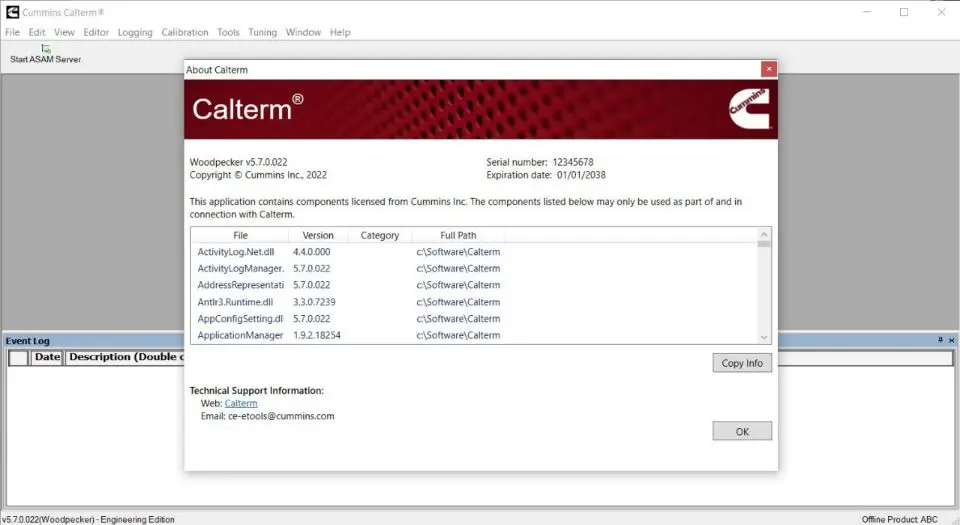Screen dimensions: 960x525
Task: Select the ActivityLog.Net.dll row
Action: click(x=474, y=251)
